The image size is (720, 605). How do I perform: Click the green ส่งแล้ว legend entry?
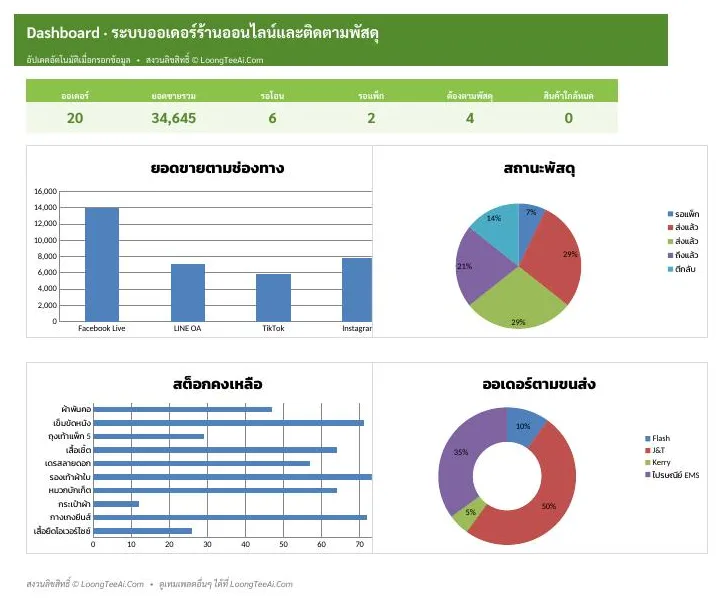(x=683, y=241)
